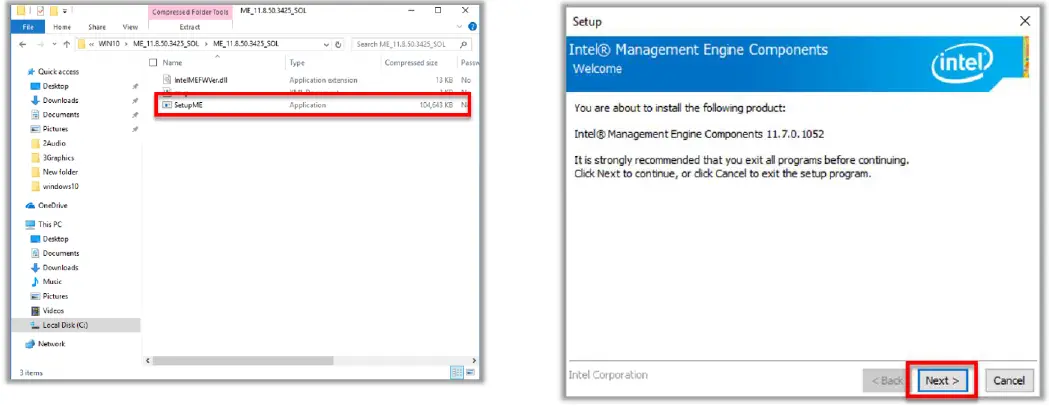This screenshot has width=1049, height=409.
Task: Switch to details view in status bar
Action: [457, 372]
